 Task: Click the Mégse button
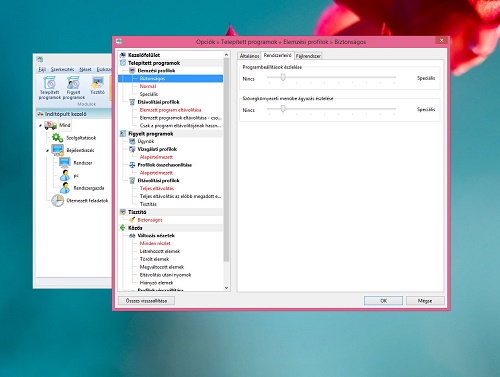coord(425,301)
